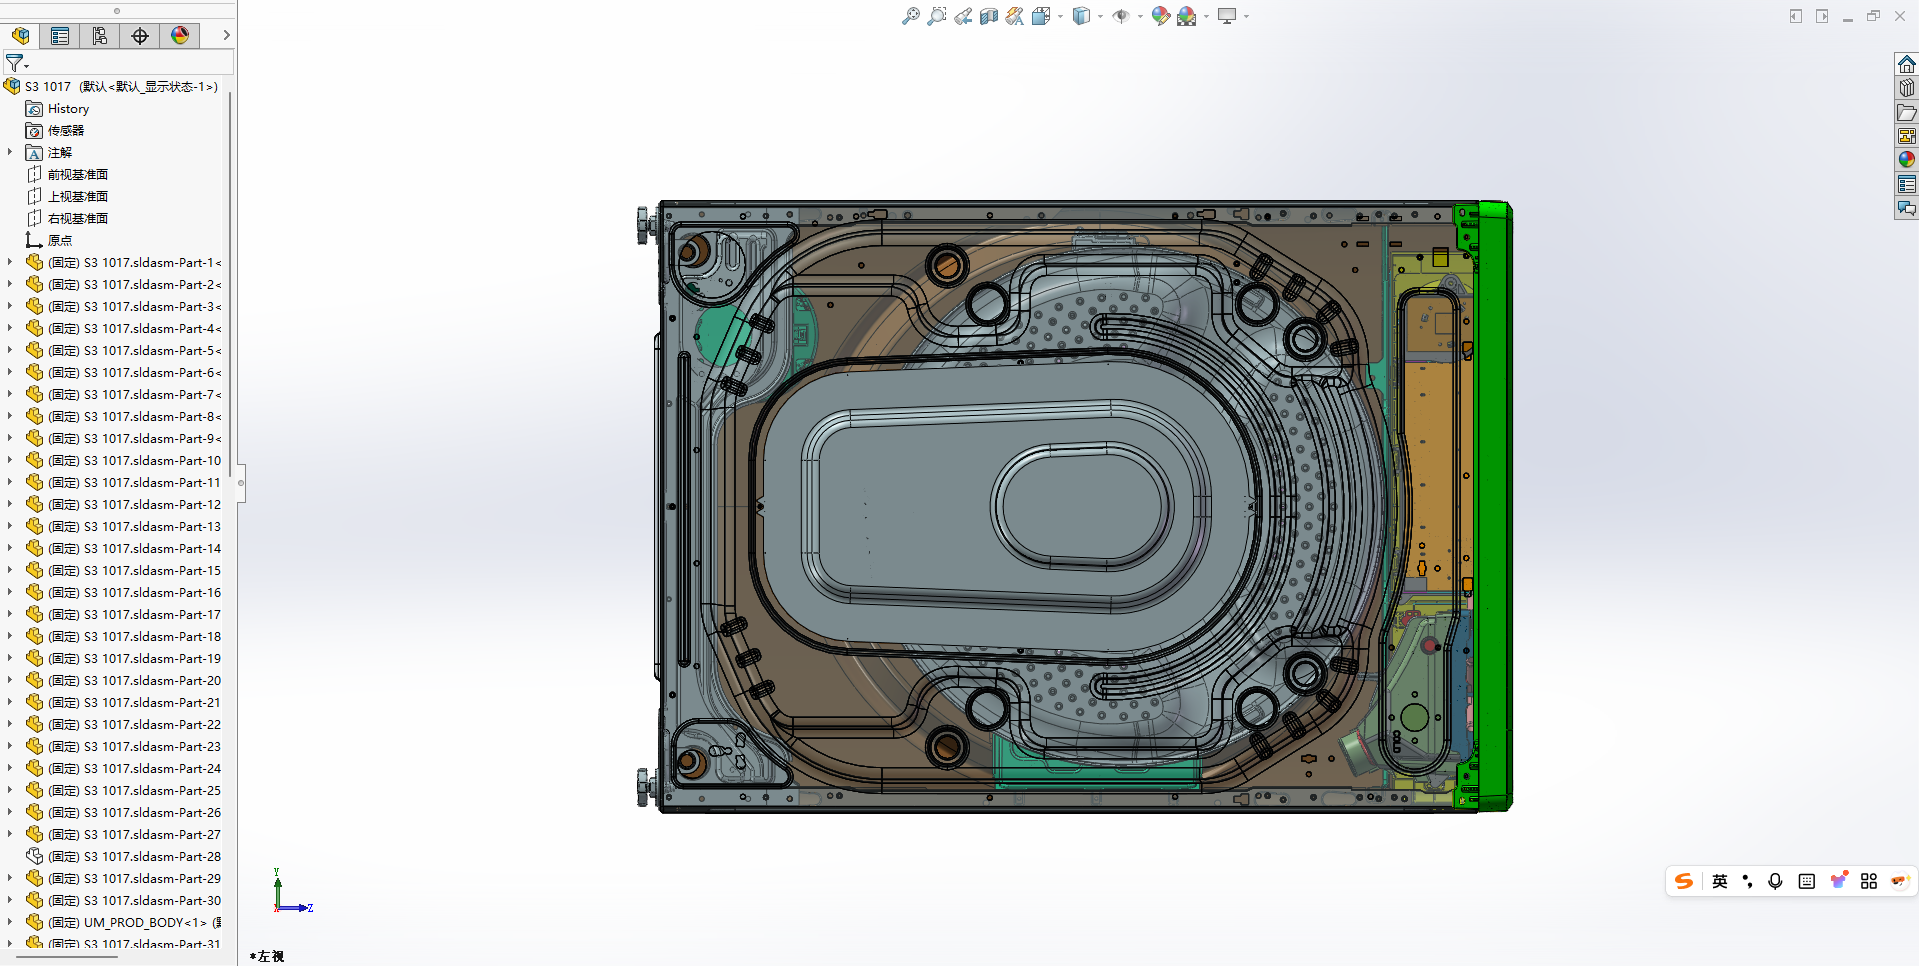
Task: Open the Design Library pane
Action: [1906, 88]
